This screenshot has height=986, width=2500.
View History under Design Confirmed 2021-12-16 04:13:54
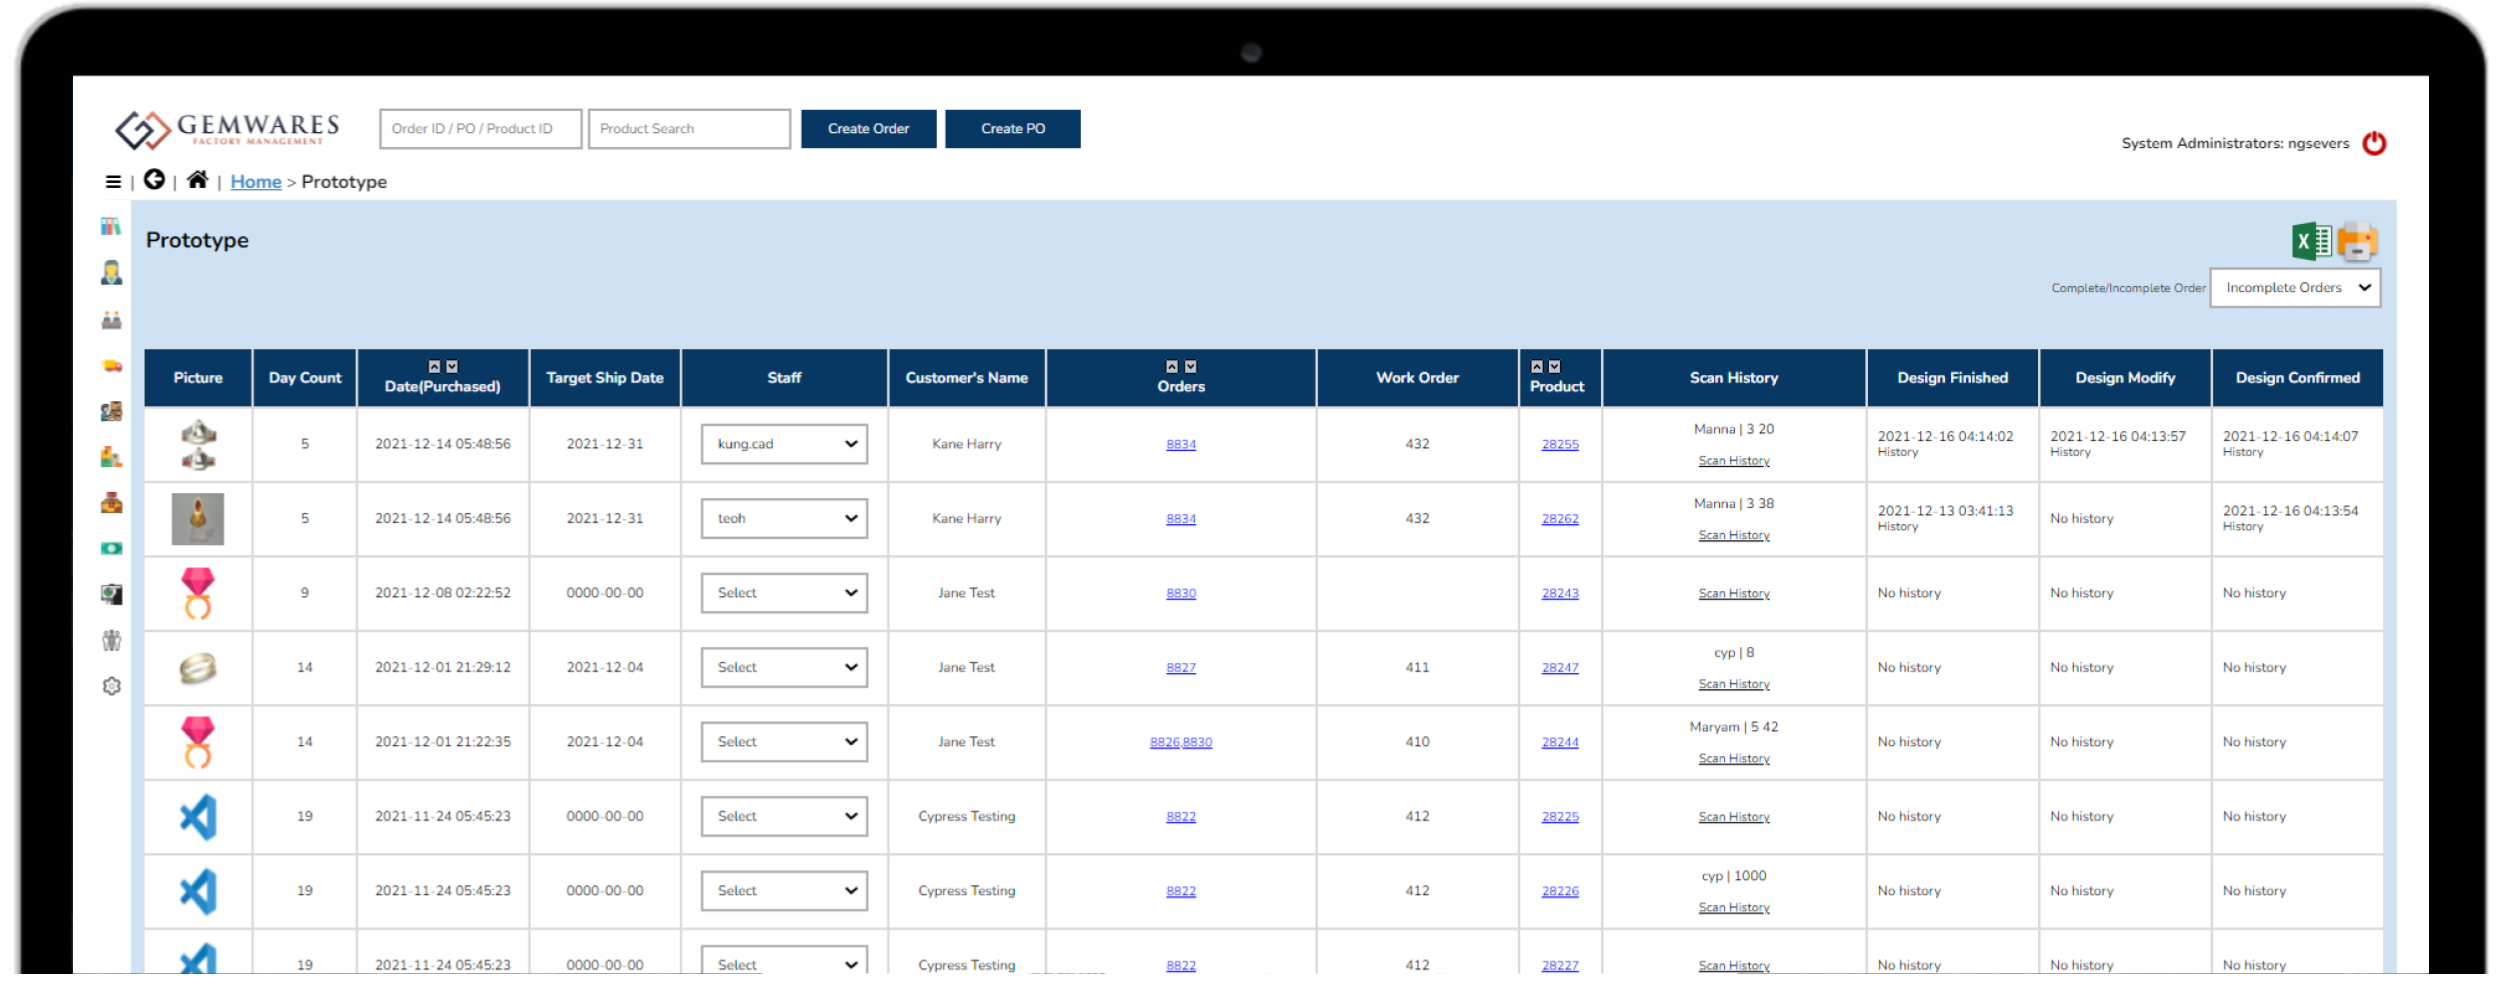2243,527
